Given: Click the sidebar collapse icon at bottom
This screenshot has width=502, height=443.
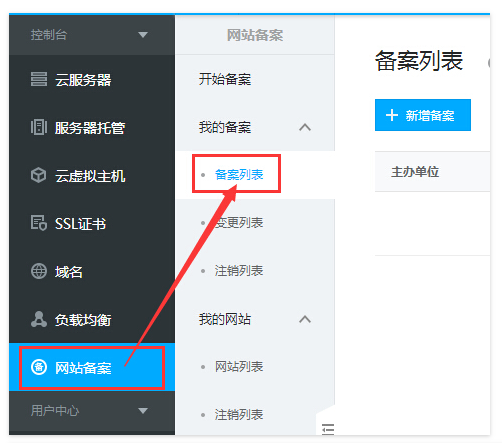Looking at the screenshot, I should point(328,429).
